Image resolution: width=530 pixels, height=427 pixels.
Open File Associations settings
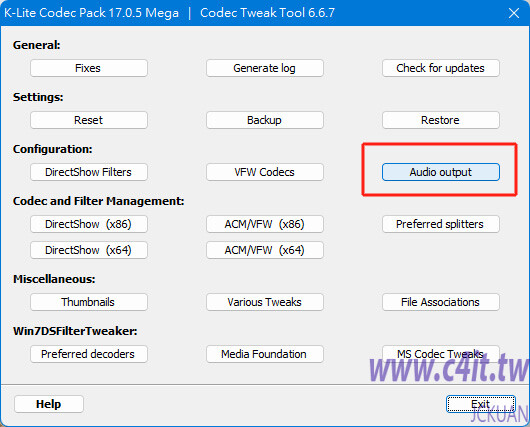pos(441,302)
